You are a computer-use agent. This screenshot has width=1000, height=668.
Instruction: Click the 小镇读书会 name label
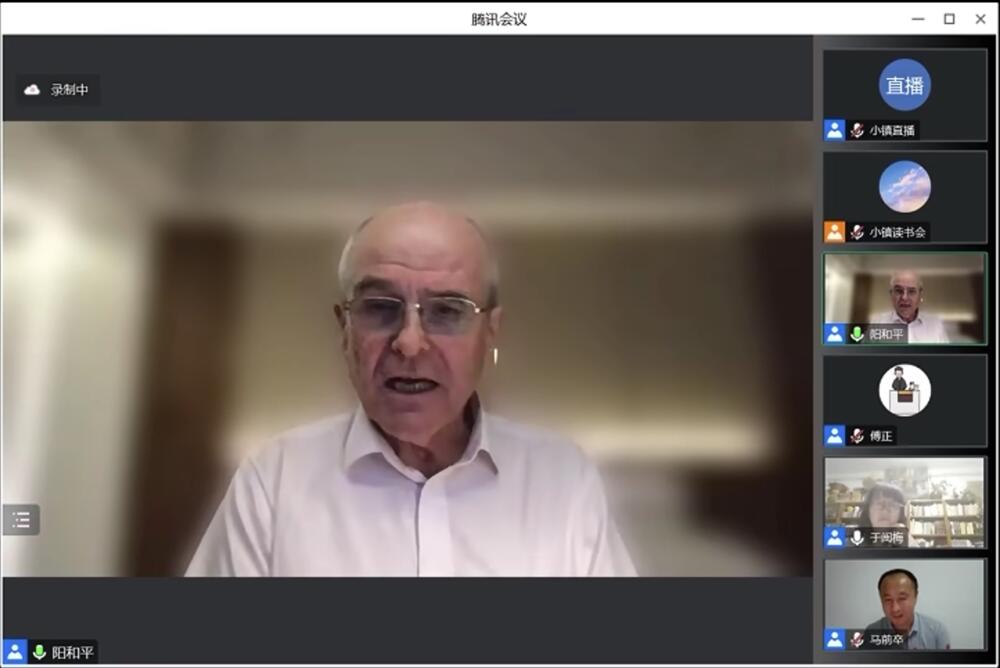tap(897, 232)
